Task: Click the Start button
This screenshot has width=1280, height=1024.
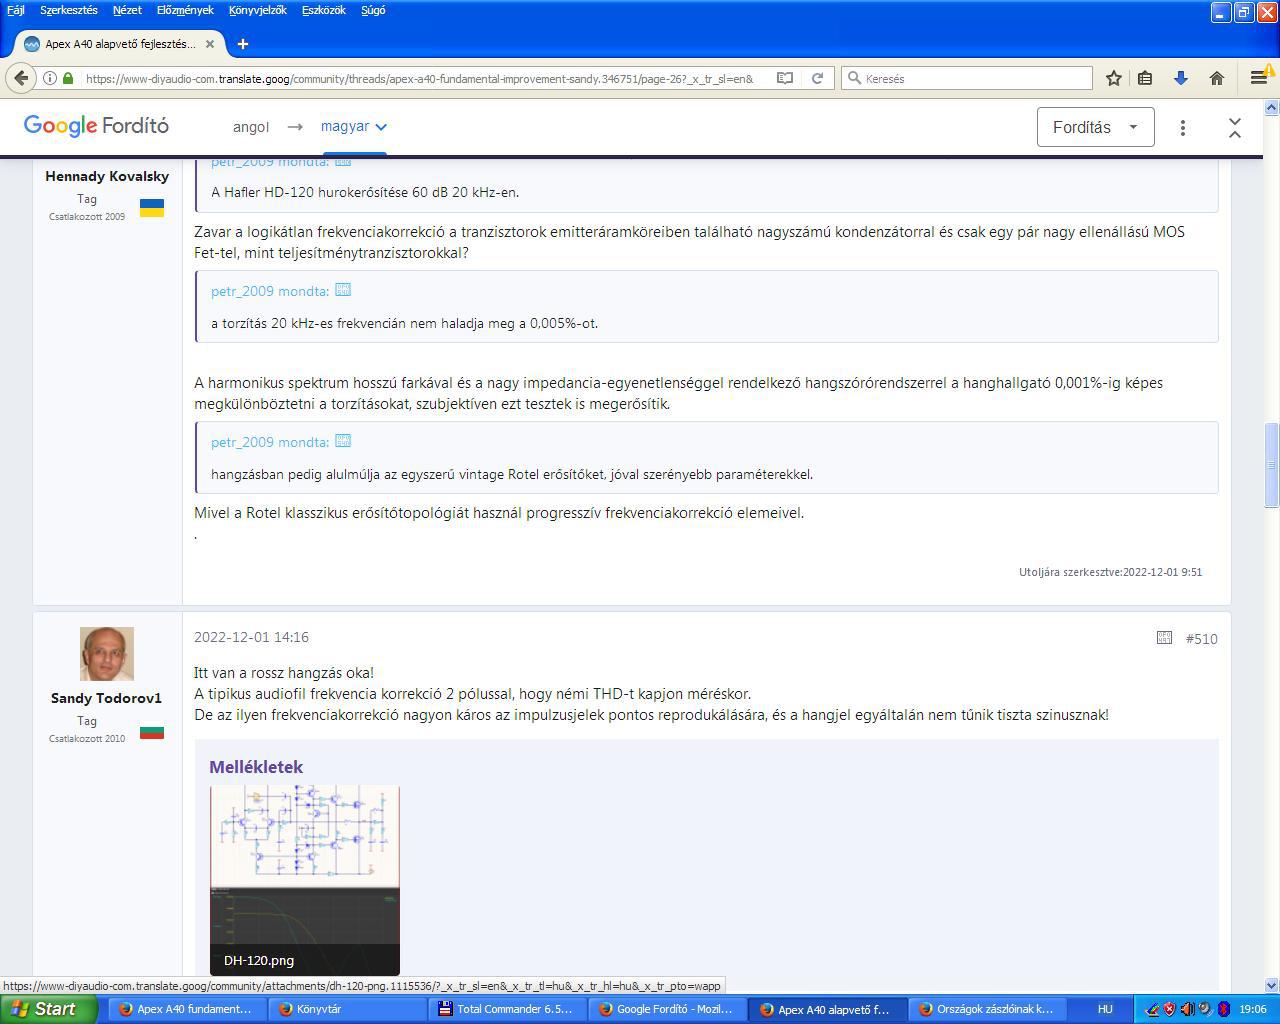Action: click(x=49, y=1009)
